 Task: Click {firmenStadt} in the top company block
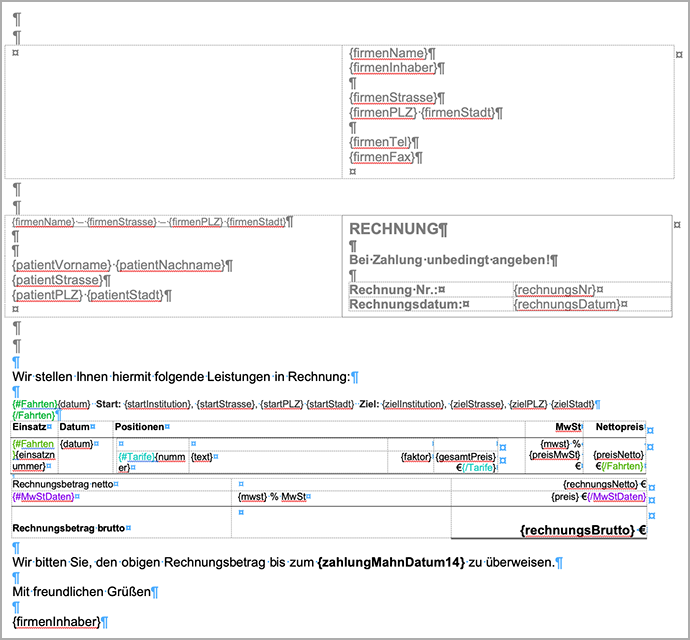[x=458, y=112]
